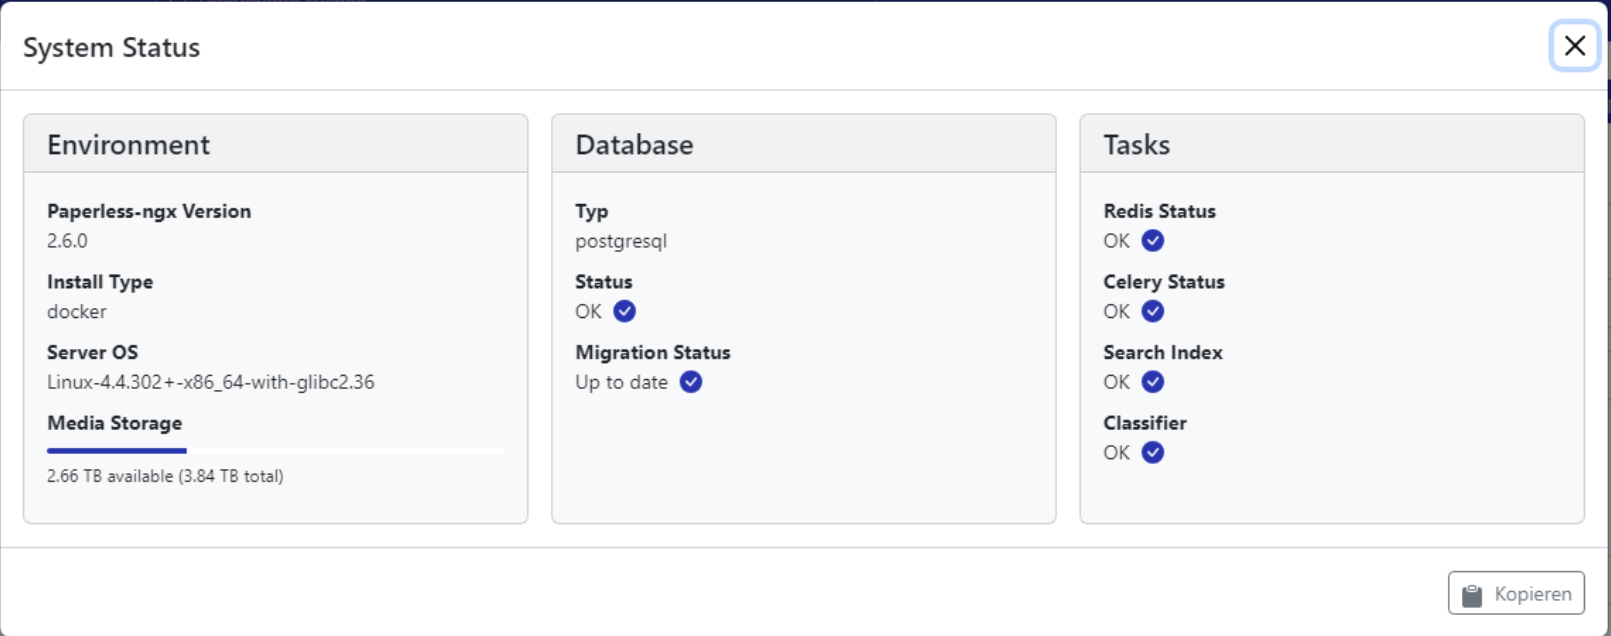The width and height of the screenshot is (1611, 636).
Task: Click the System Status dialog title
Action: click(x=112, y=48)
